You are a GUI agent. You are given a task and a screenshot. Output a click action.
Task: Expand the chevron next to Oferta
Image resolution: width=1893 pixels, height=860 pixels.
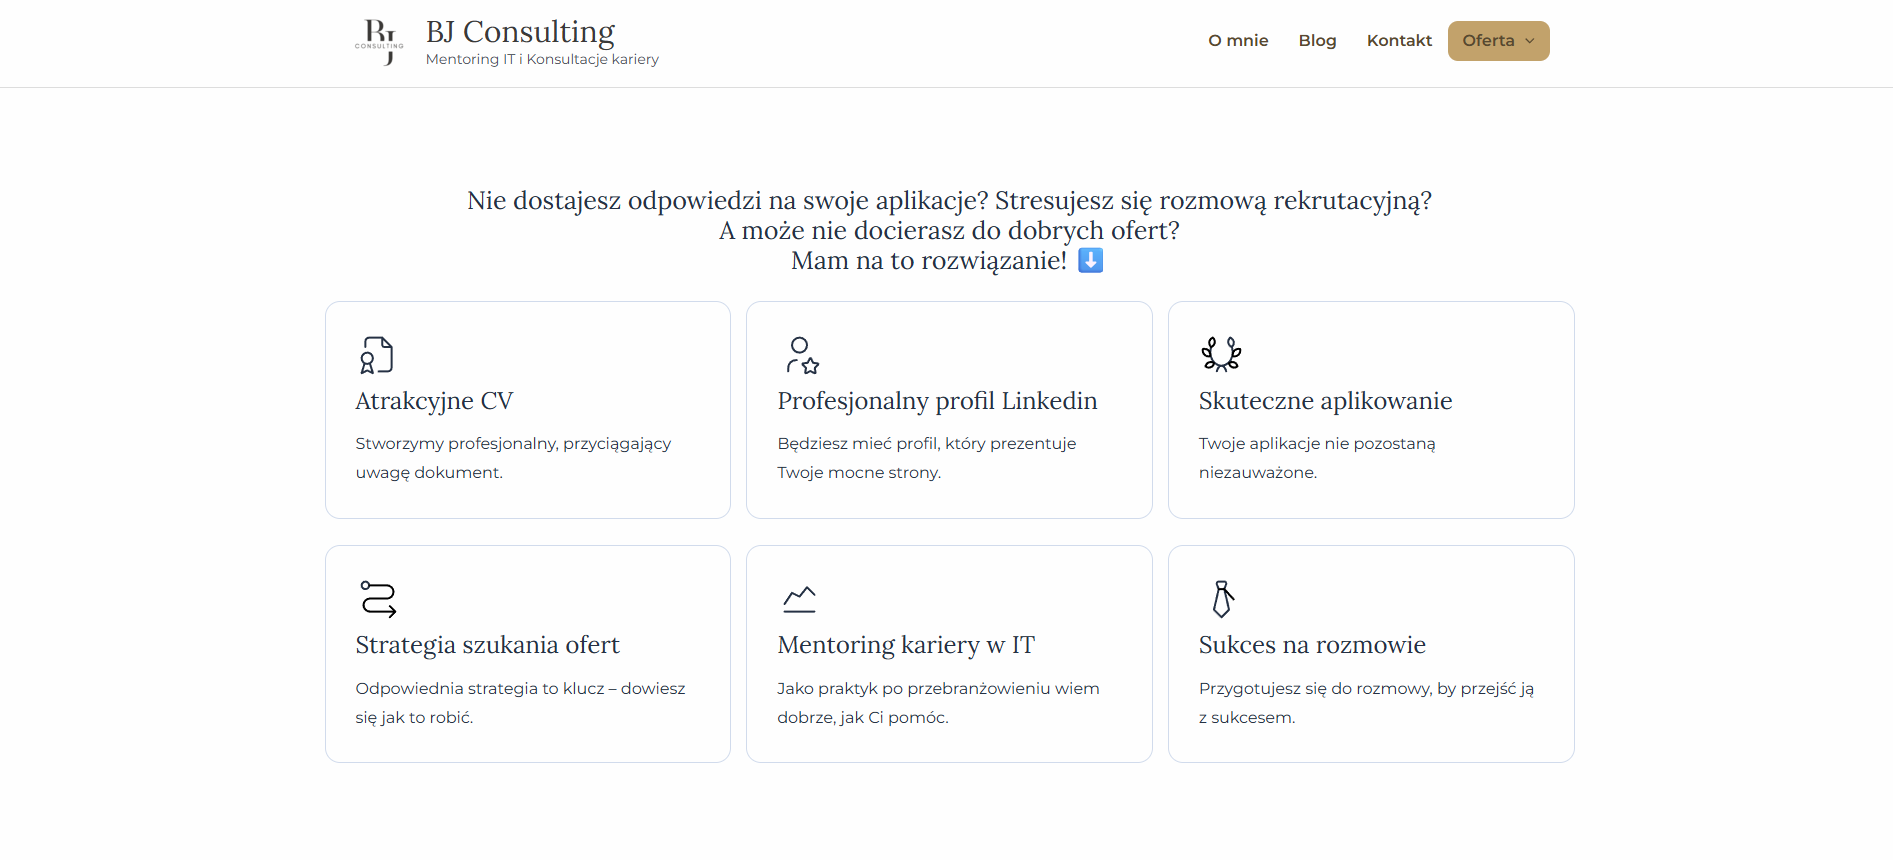point(1530,41)
